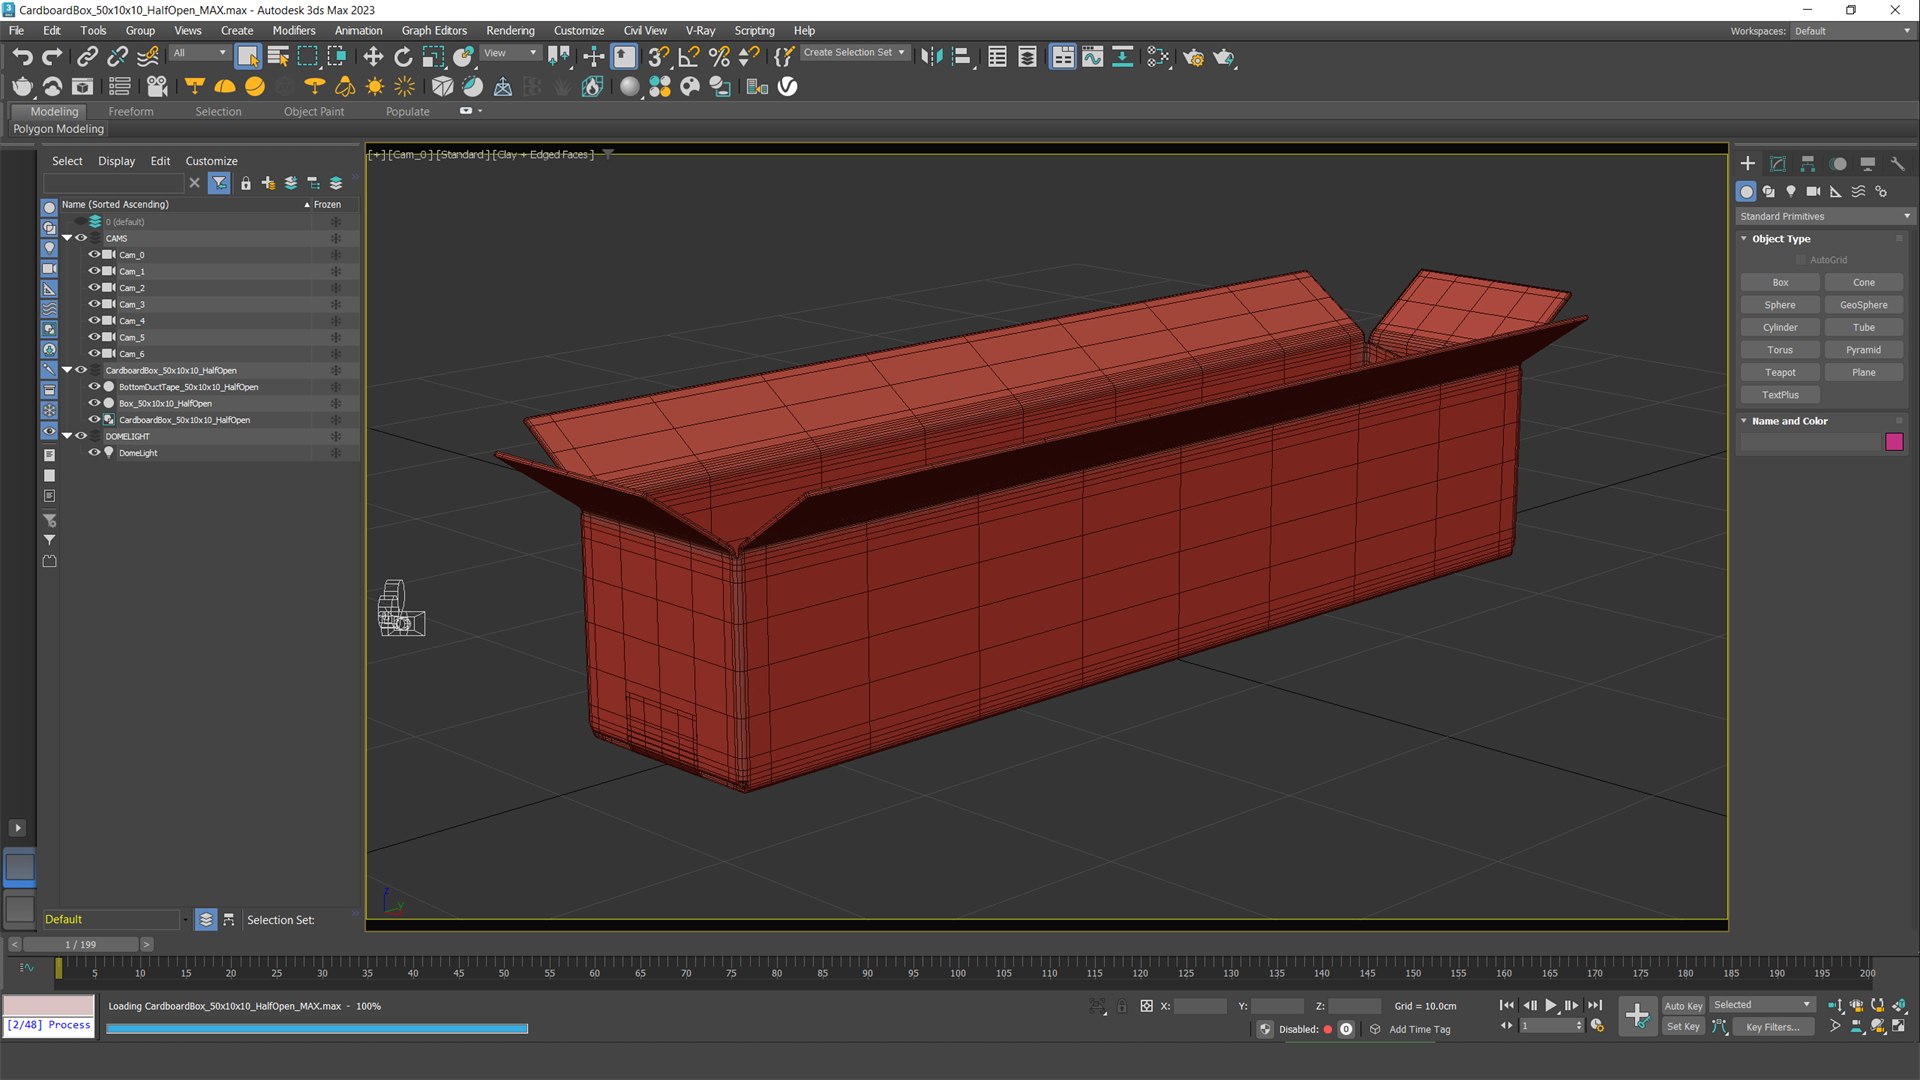Activate the Select and Rotate tool
The width and height of the screenshot is (1920, 1080).
pyautogui.click(x=403, y=57)
